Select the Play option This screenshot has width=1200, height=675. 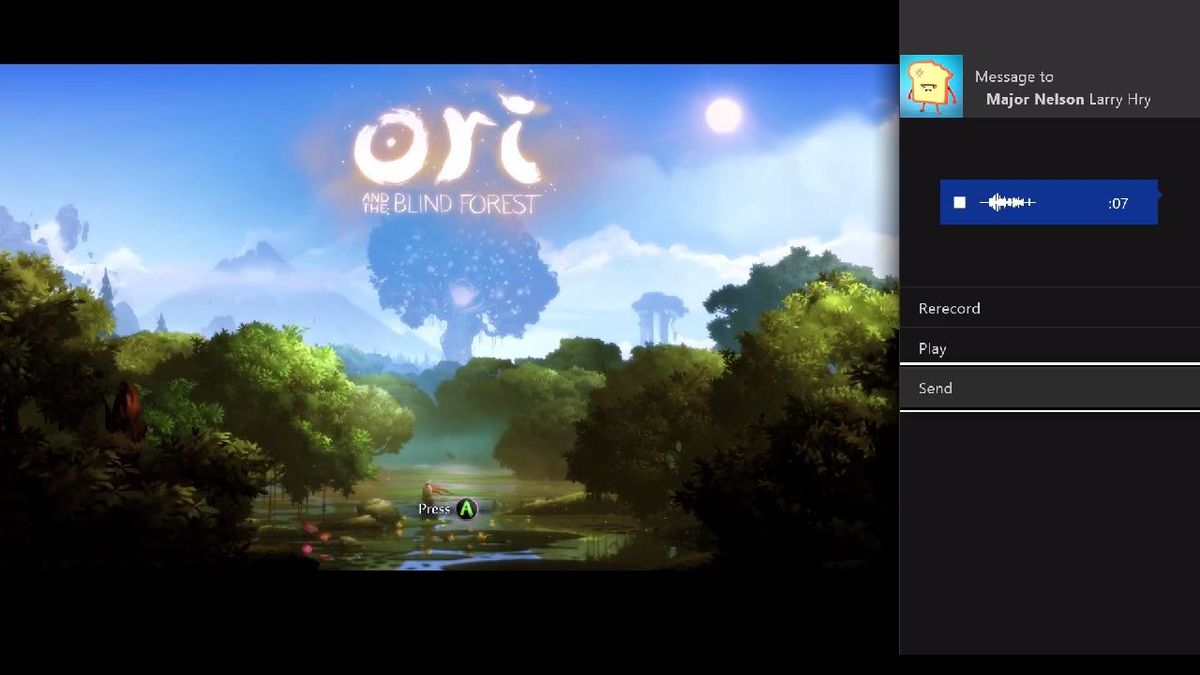pos(1050,348)
